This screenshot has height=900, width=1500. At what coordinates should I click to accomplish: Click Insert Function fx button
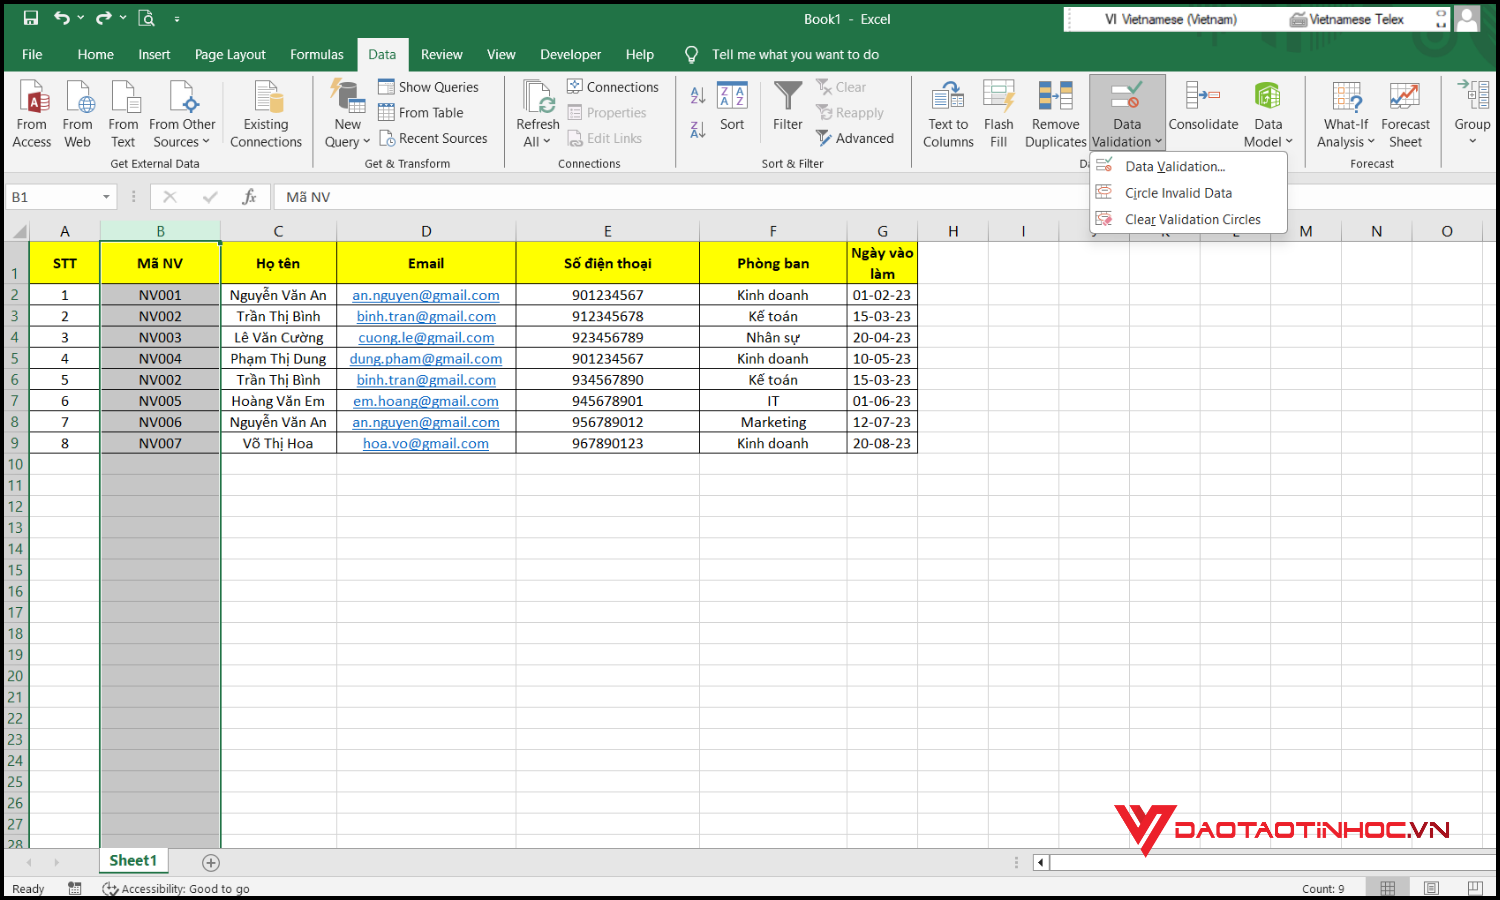(x=249, y=197)
